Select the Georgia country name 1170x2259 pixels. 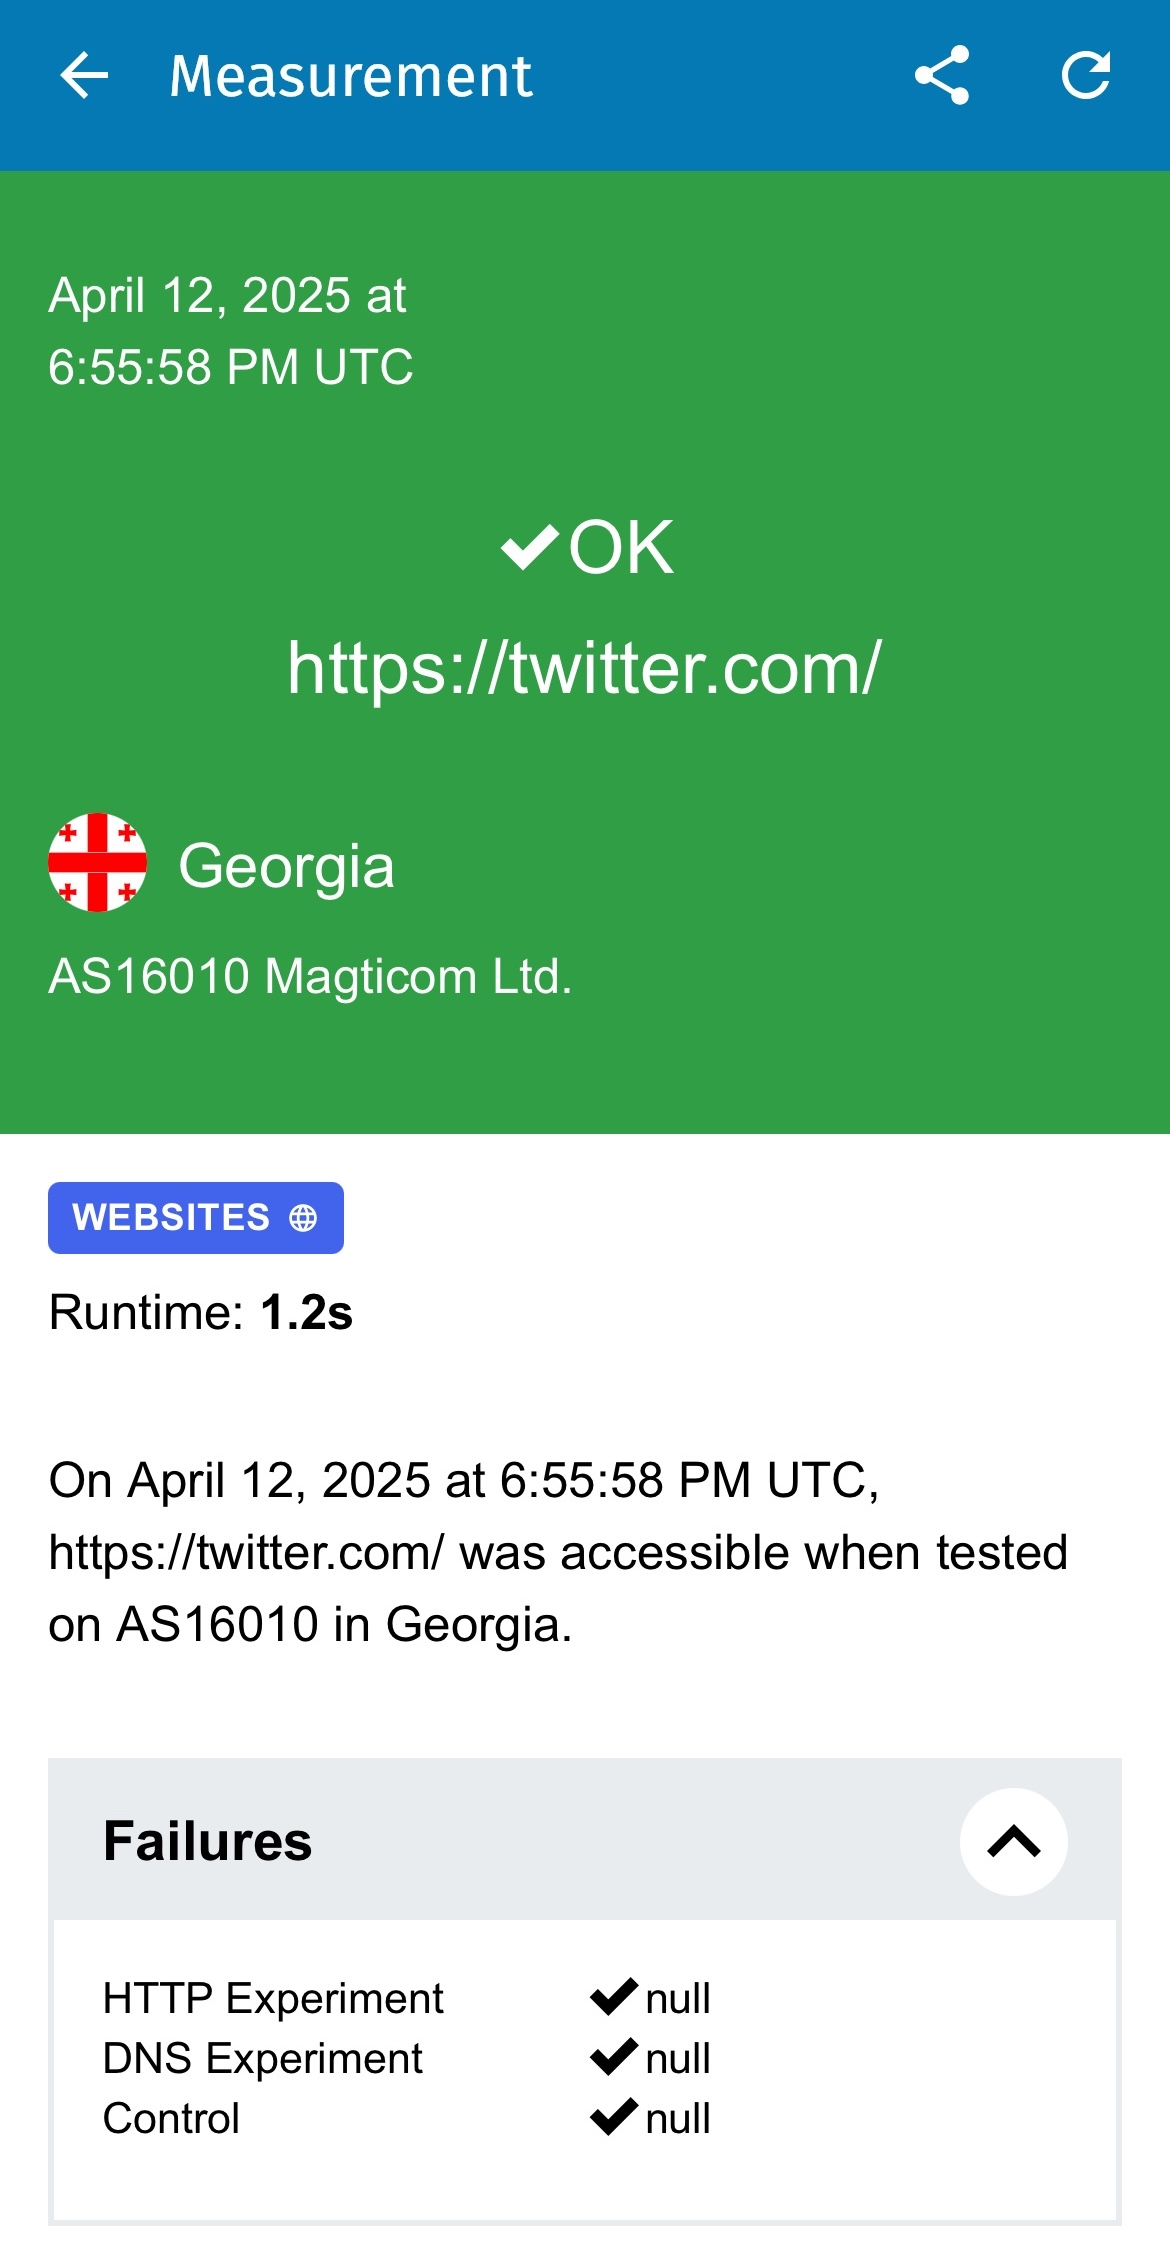tap(286, 866)
